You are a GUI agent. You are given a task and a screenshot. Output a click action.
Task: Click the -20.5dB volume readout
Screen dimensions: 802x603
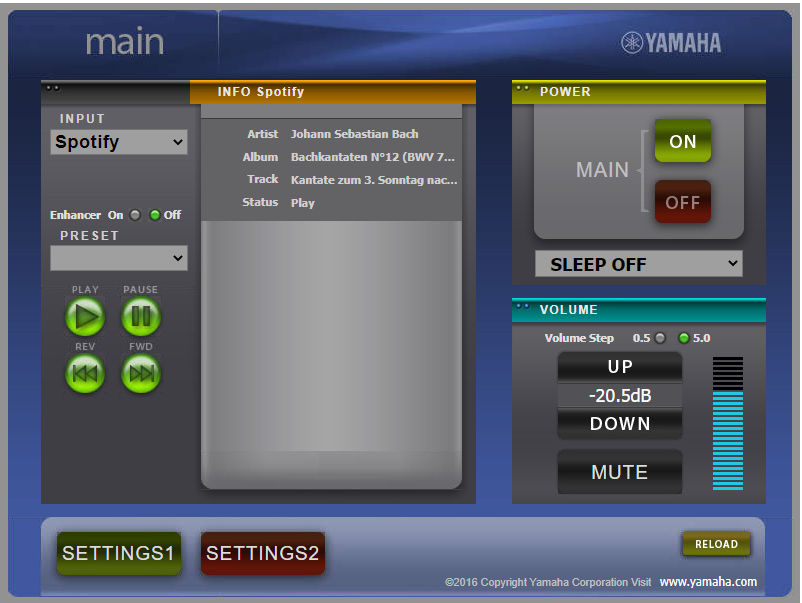(619, 395)
